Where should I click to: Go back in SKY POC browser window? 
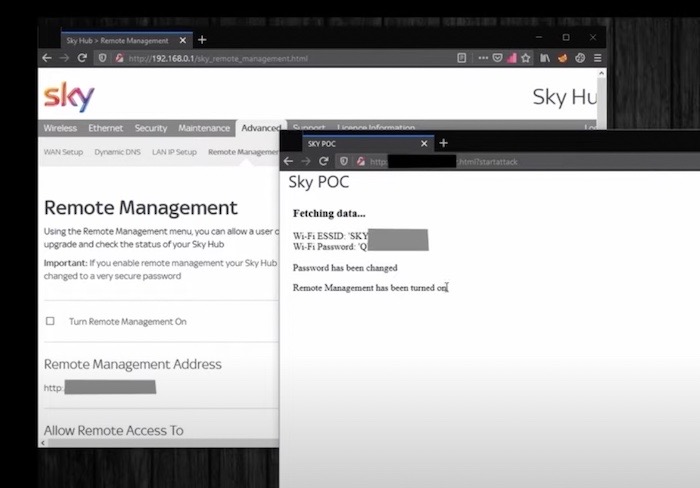point(288,161)
